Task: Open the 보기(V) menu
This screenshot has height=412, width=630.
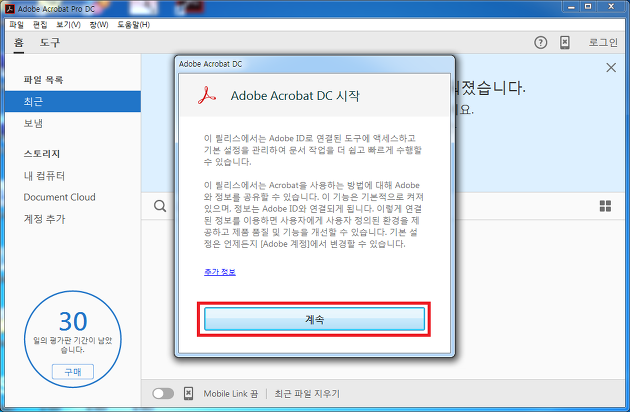Action: point(68,25)
